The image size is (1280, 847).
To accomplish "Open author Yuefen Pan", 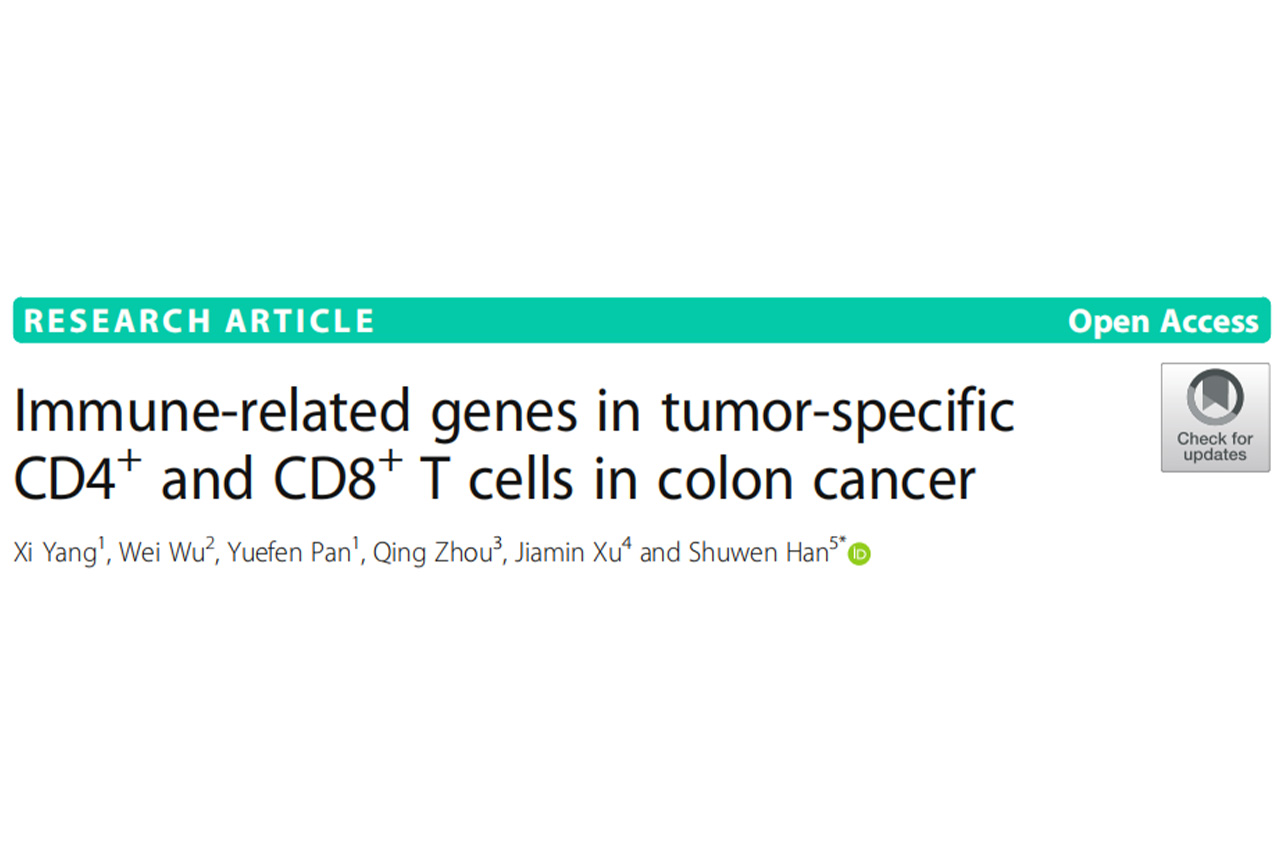I will [289, 555].
